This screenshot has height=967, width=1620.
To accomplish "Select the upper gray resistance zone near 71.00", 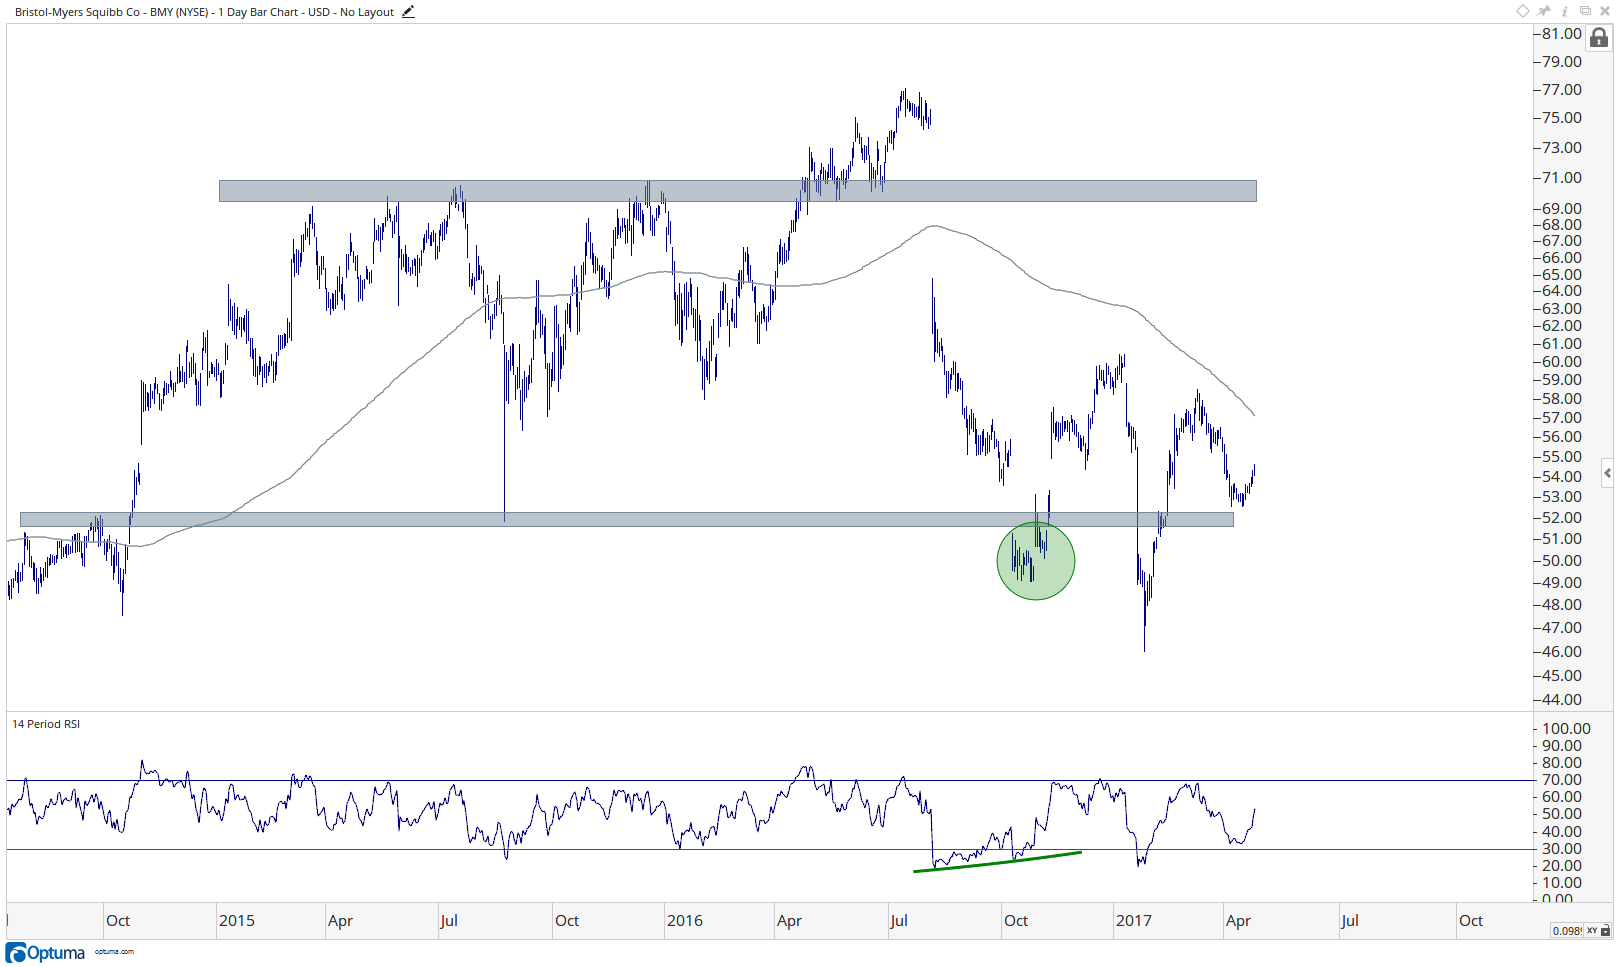I will point(738,191).
